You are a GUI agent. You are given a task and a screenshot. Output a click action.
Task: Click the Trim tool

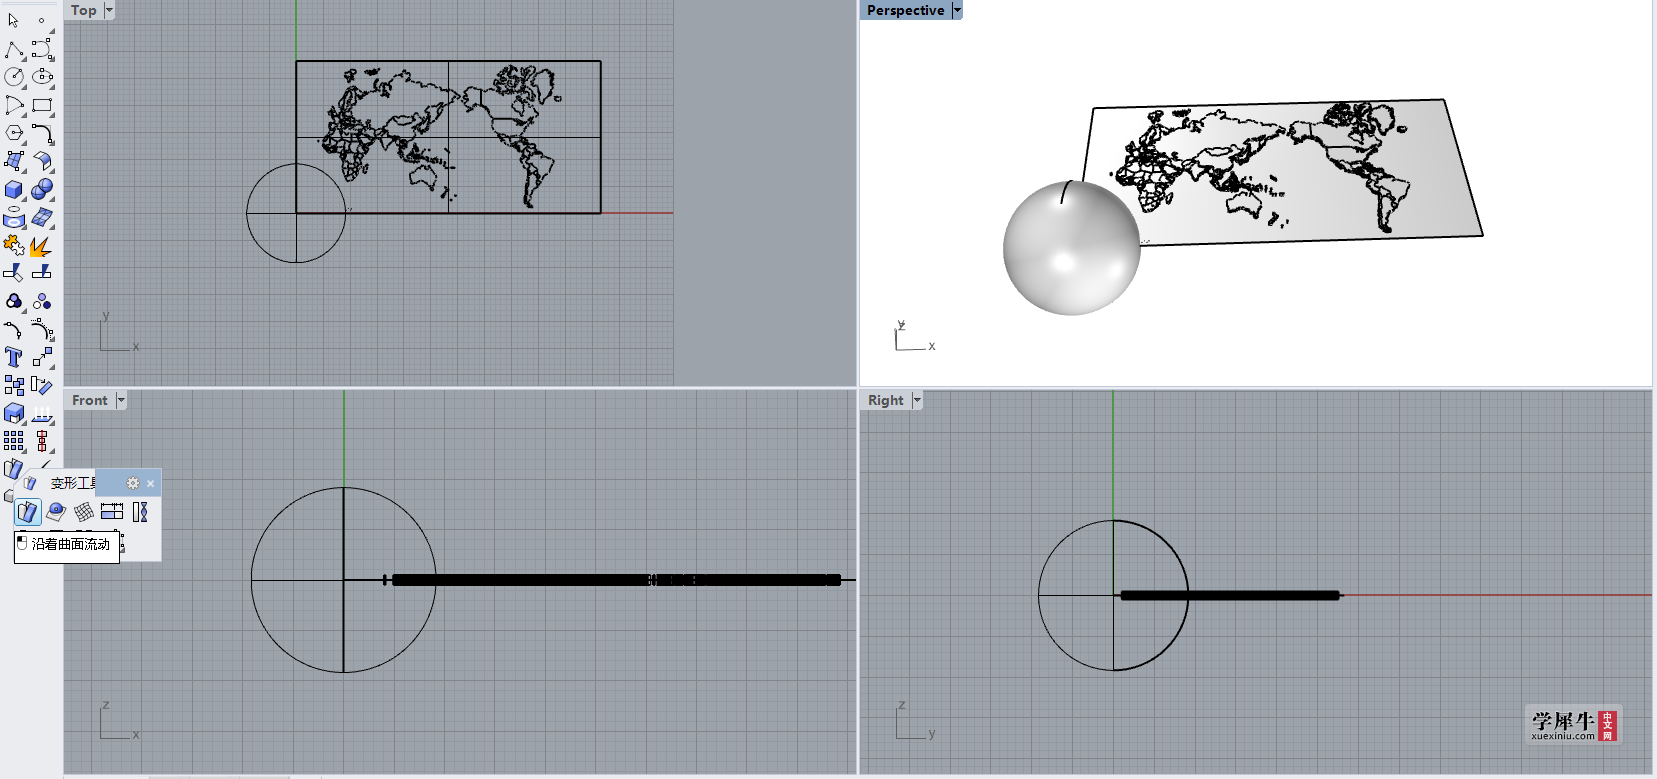pos(13,272)
